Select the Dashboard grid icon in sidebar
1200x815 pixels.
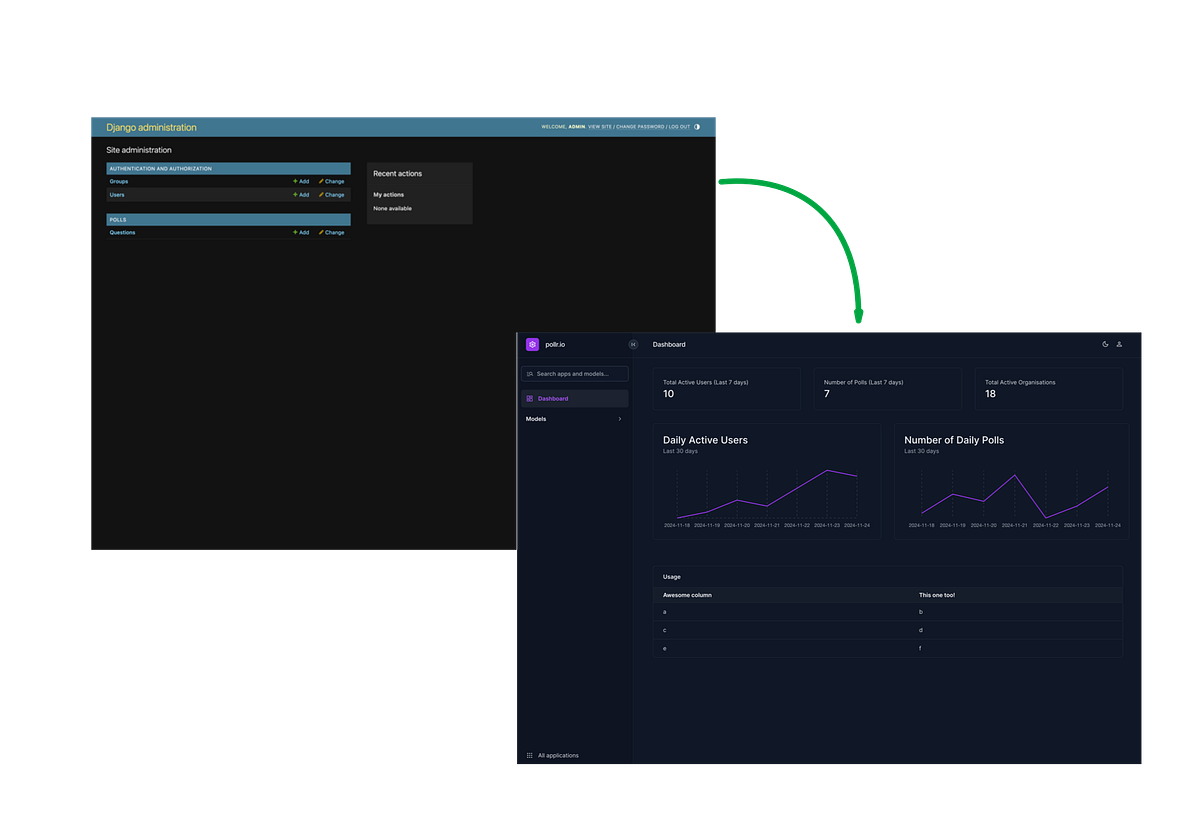(x=530, y=398)
